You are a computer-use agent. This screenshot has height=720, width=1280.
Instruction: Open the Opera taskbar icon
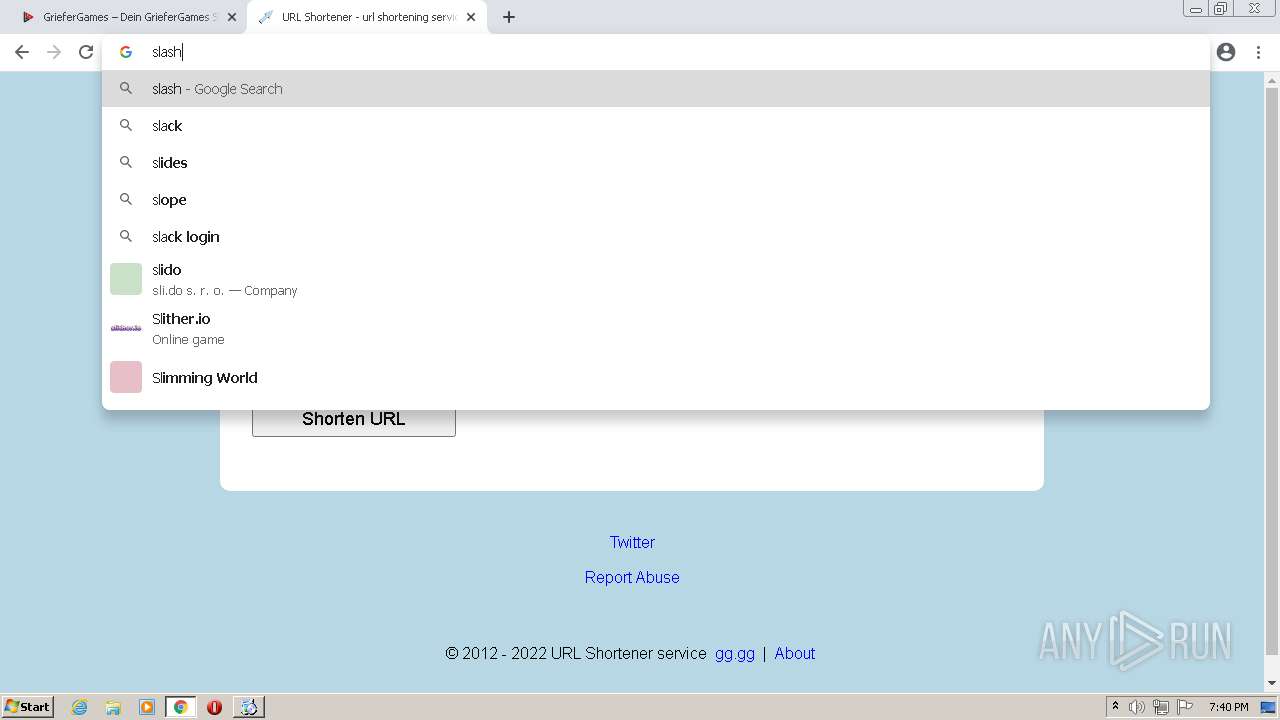(214, 707)
